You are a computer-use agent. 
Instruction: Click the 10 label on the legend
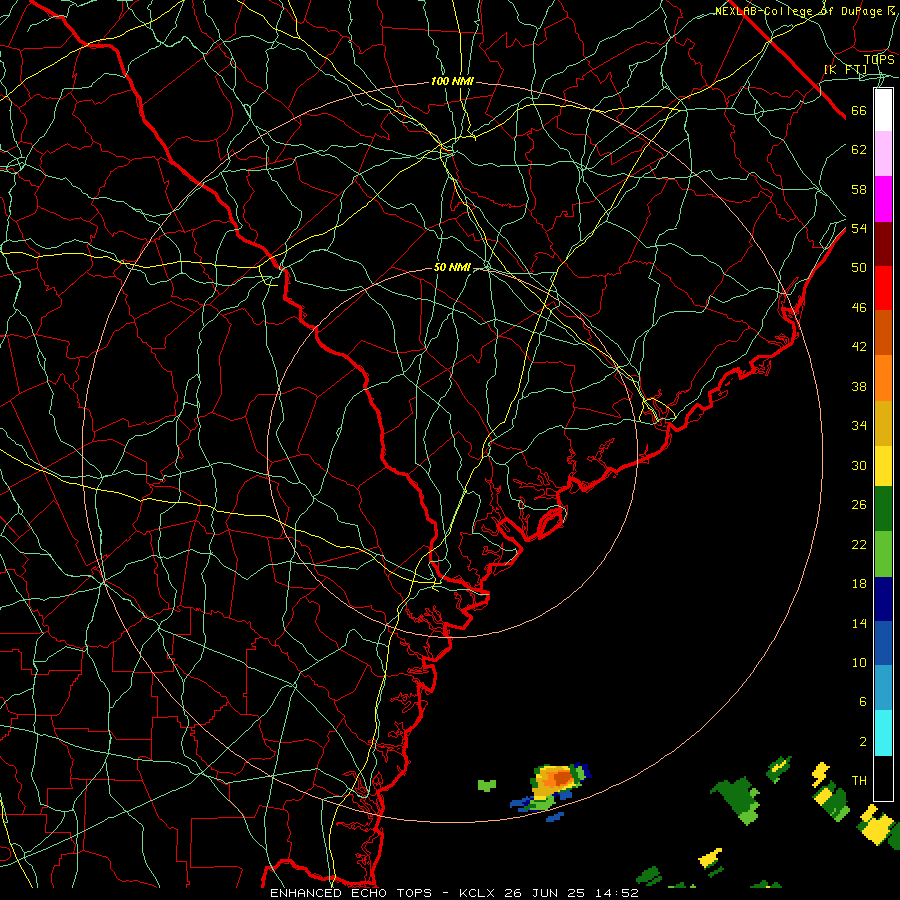click(859, 662)
